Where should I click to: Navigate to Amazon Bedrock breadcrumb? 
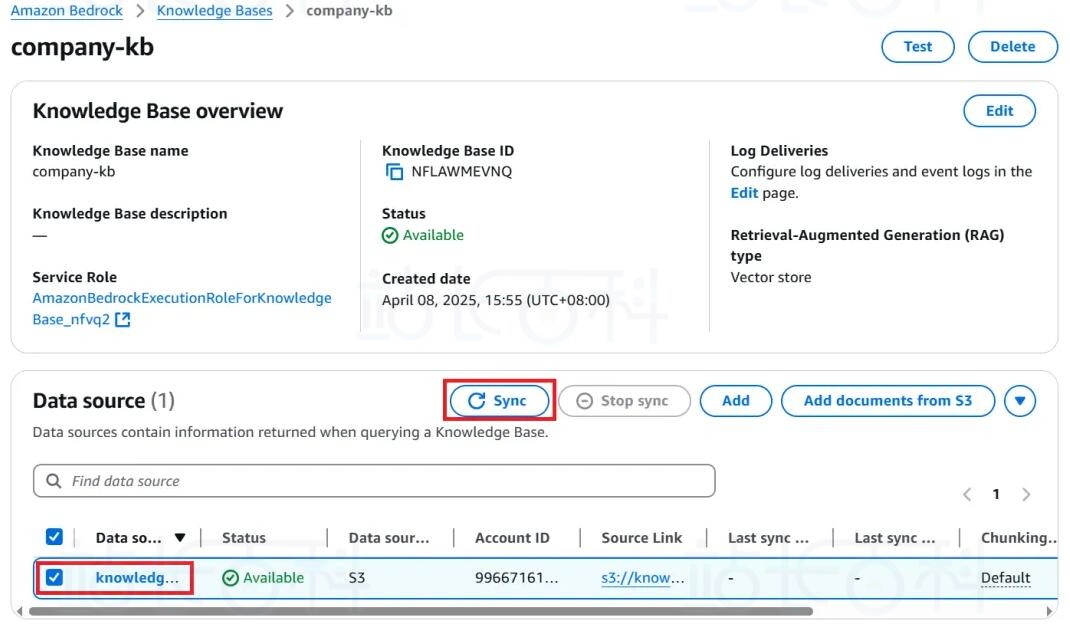[67, 11]
